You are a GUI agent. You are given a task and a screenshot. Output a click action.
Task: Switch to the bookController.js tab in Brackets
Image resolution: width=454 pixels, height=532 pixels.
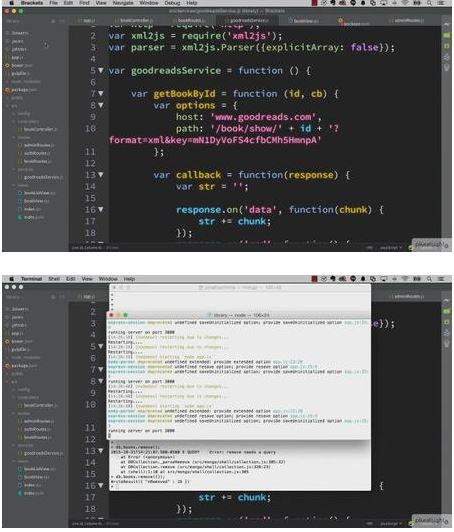tap(134, 21)
